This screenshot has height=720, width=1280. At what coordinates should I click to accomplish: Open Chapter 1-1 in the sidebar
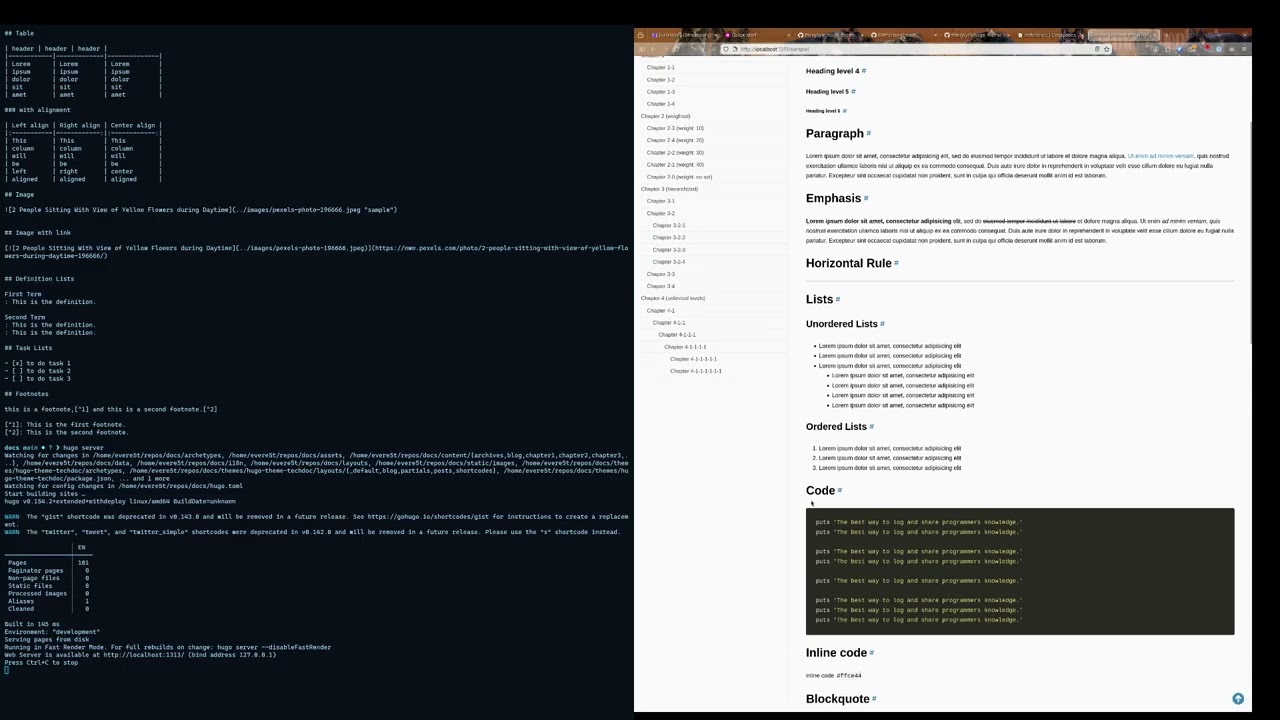(660, 68)
